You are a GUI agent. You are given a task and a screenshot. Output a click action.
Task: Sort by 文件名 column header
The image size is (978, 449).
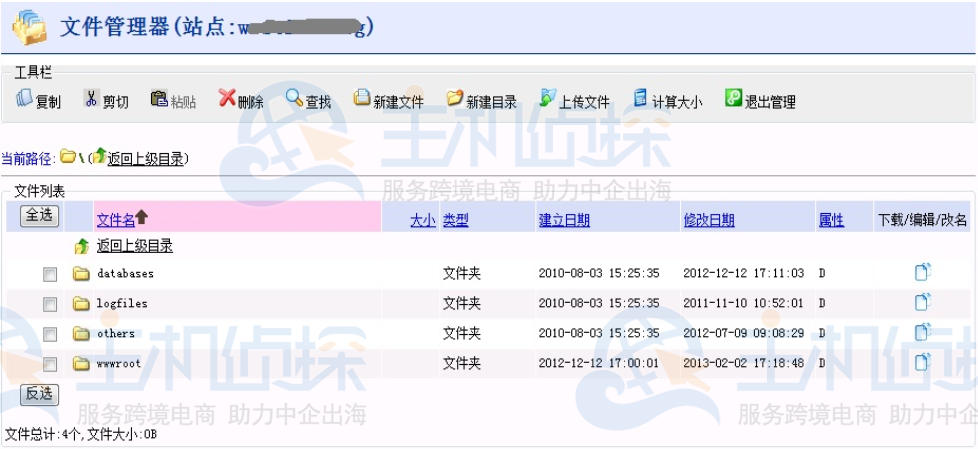pyautogui.click(x=116, y=220)
